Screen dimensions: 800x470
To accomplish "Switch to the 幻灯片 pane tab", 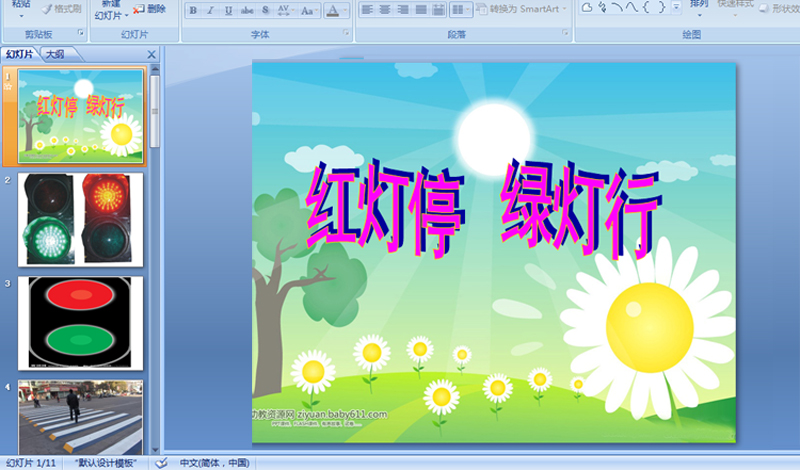I will (19, 54).
